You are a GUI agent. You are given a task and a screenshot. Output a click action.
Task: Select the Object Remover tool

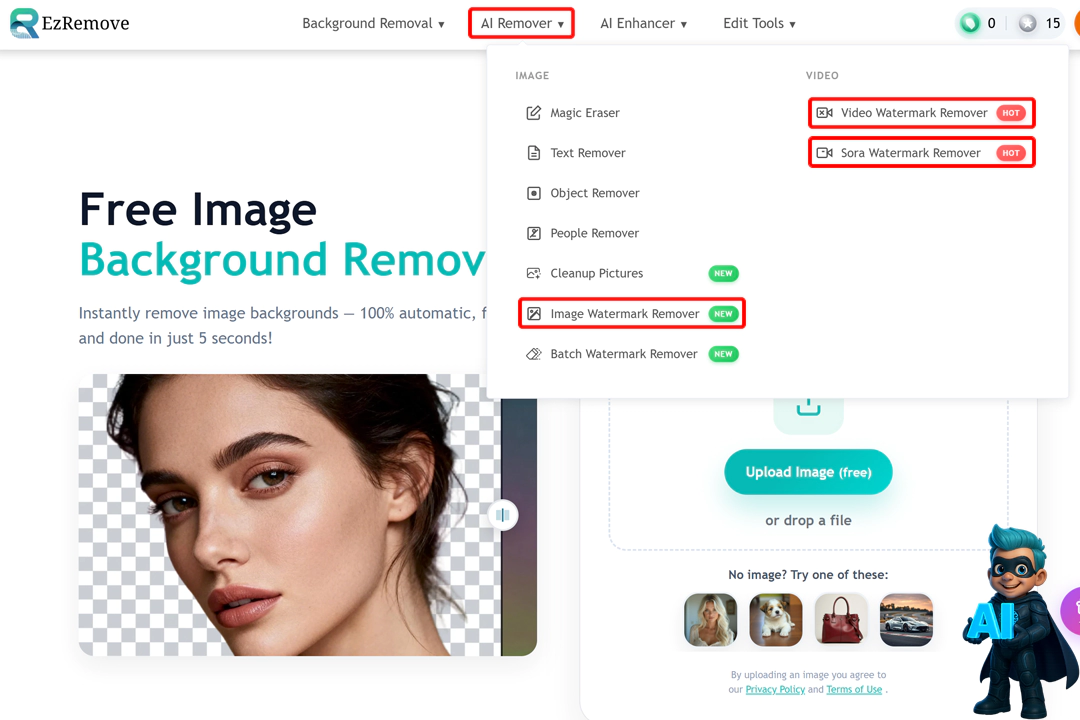click(592, 193)
